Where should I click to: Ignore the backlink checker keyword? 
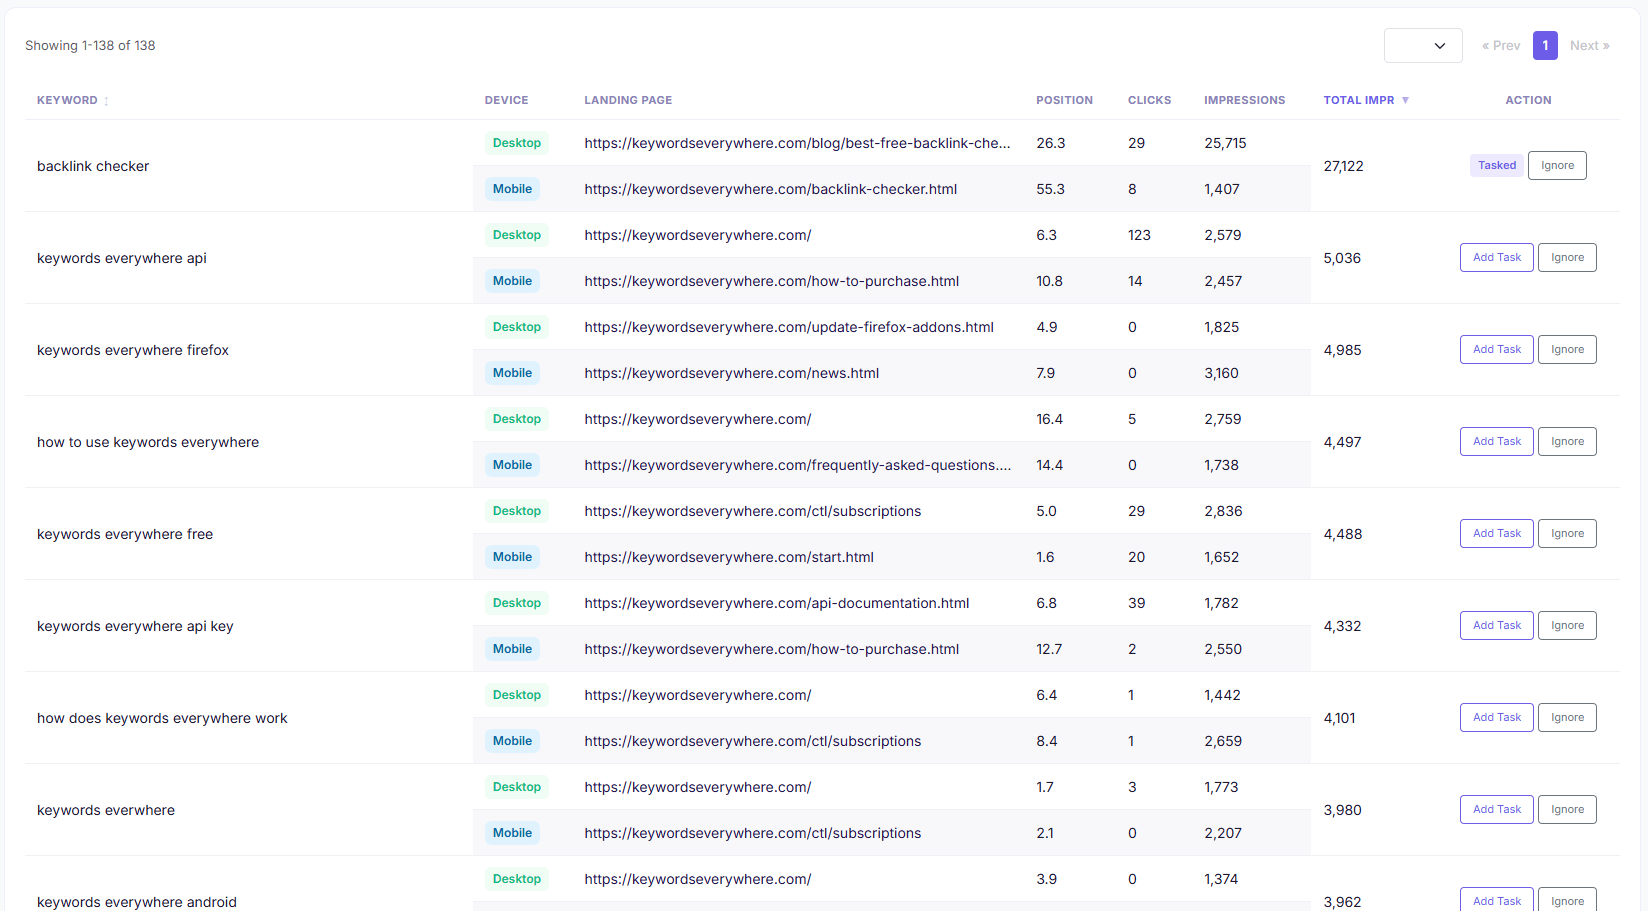click(1557, 165)
